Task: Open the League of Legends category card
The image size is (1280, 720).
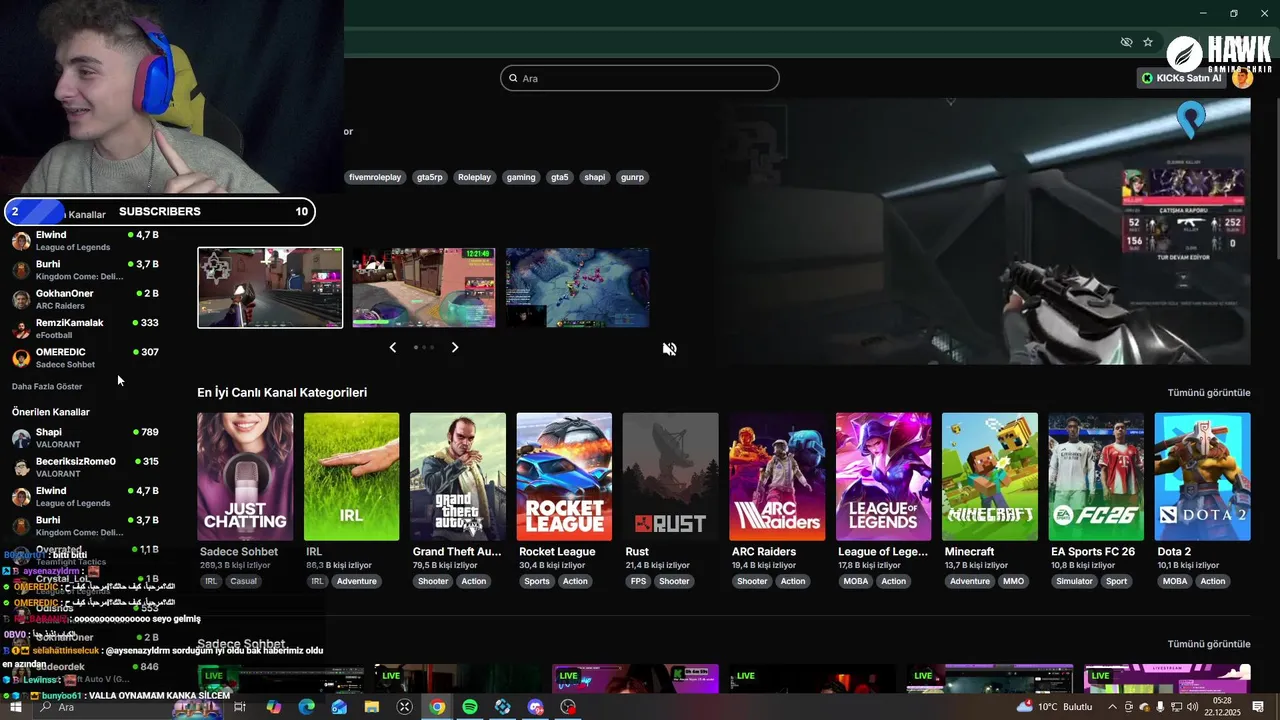Action: coord(884,477)
